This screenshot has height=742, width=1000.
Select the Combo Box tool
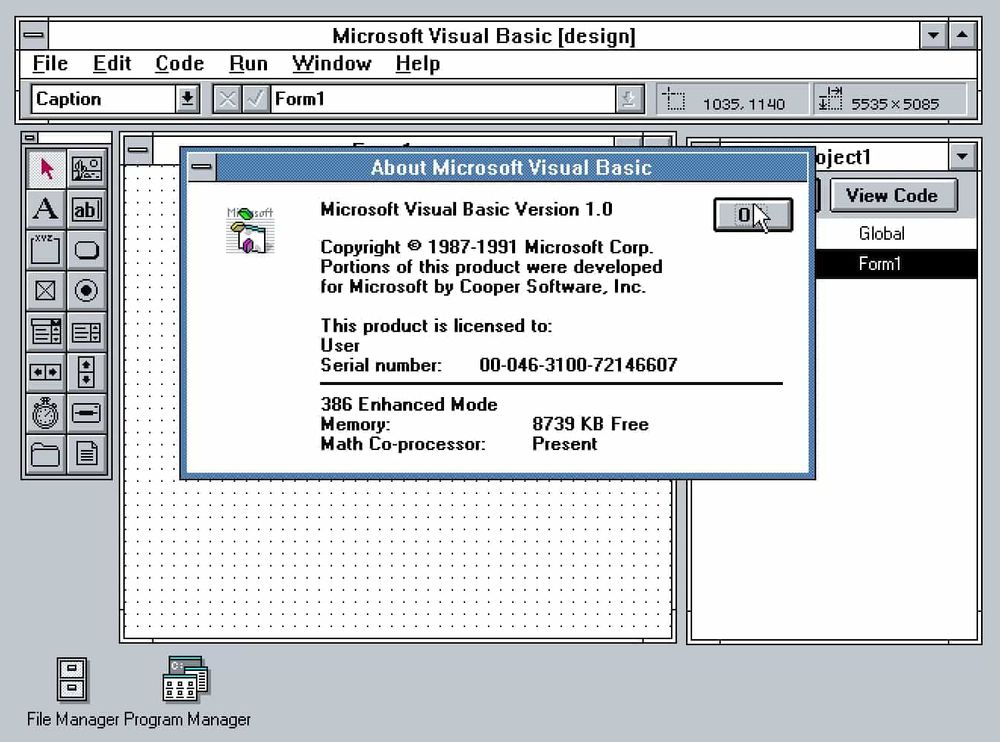(x=46, y=332)
